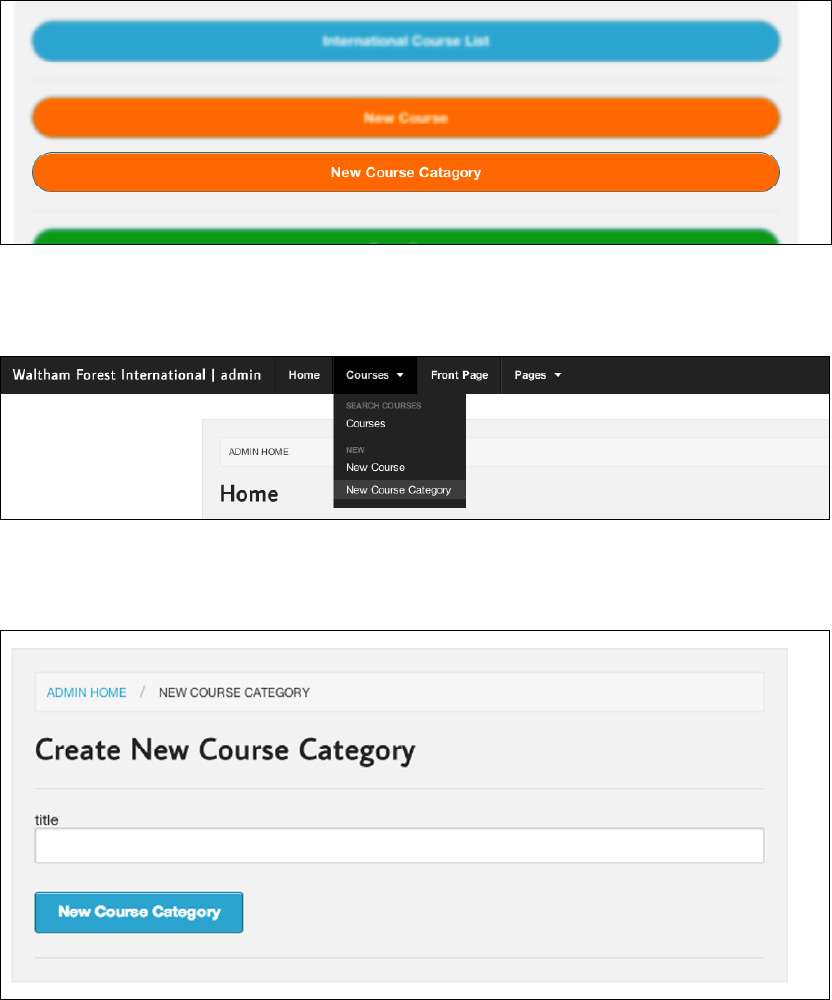Focus the title input field
The height and width of the screenshot is (1000, 832).
(x=399, y=846)
